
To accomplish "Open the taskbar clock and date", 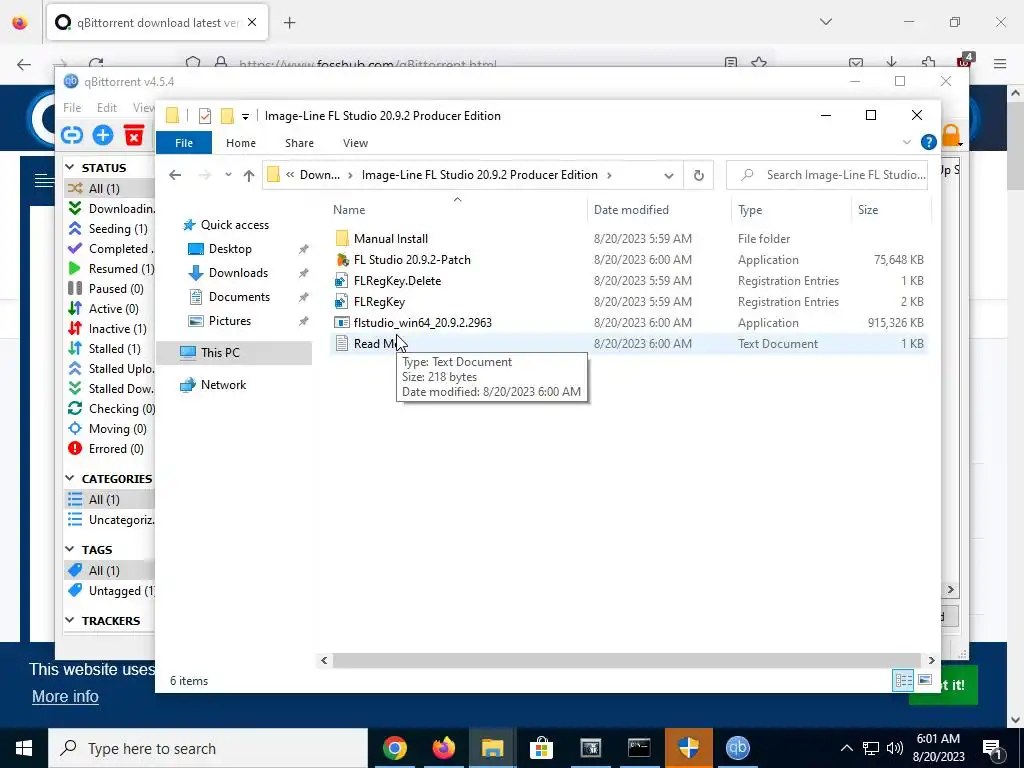I will click(x=938, y=748).
